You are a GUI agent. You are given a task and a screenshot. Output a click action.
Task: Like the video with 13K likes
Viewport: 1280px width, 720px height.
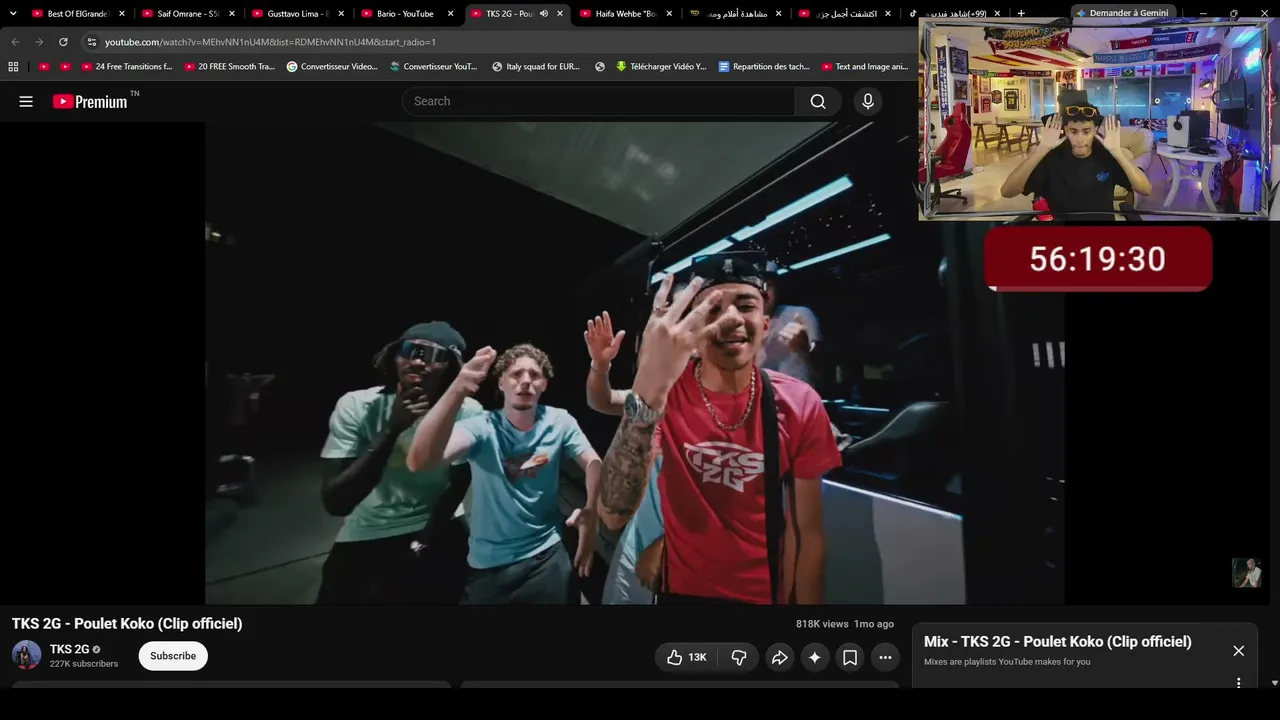[686, 657]
